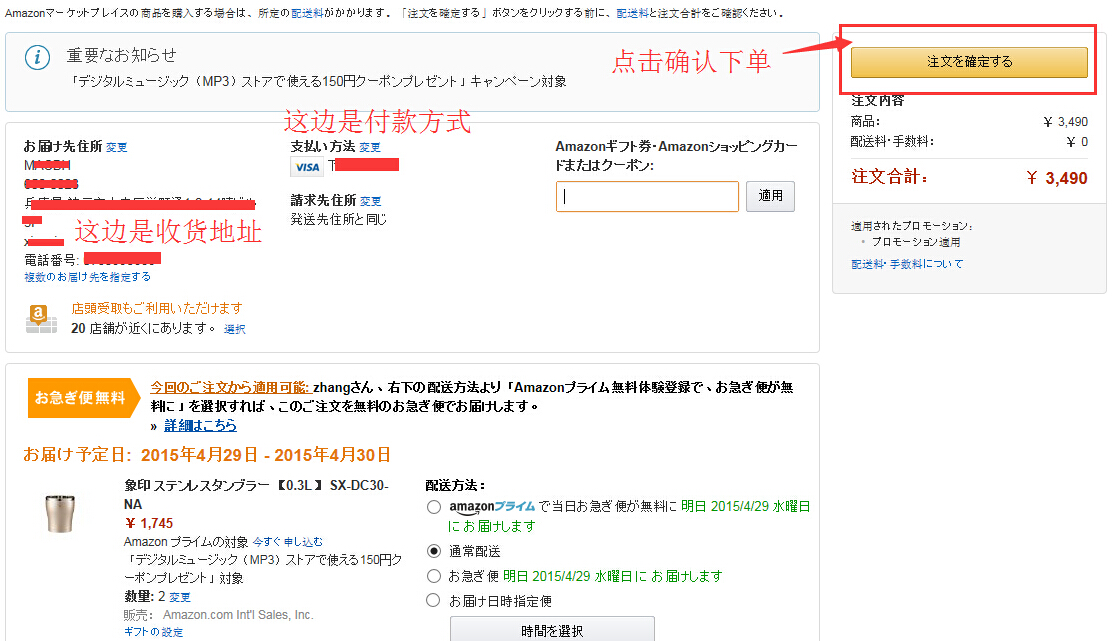Screen dimensions: 1114x641
Task: Click the 店頭受取もご利用いただけます text
Action: coord(157,308)
